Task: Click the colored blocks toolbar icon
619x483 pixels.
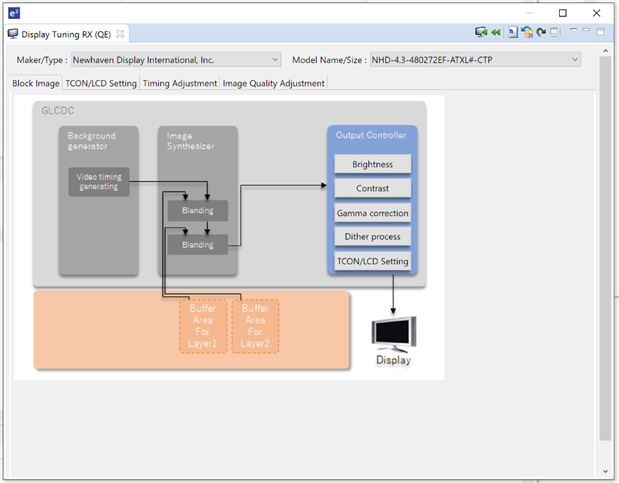Action: (x=527, y=32)
